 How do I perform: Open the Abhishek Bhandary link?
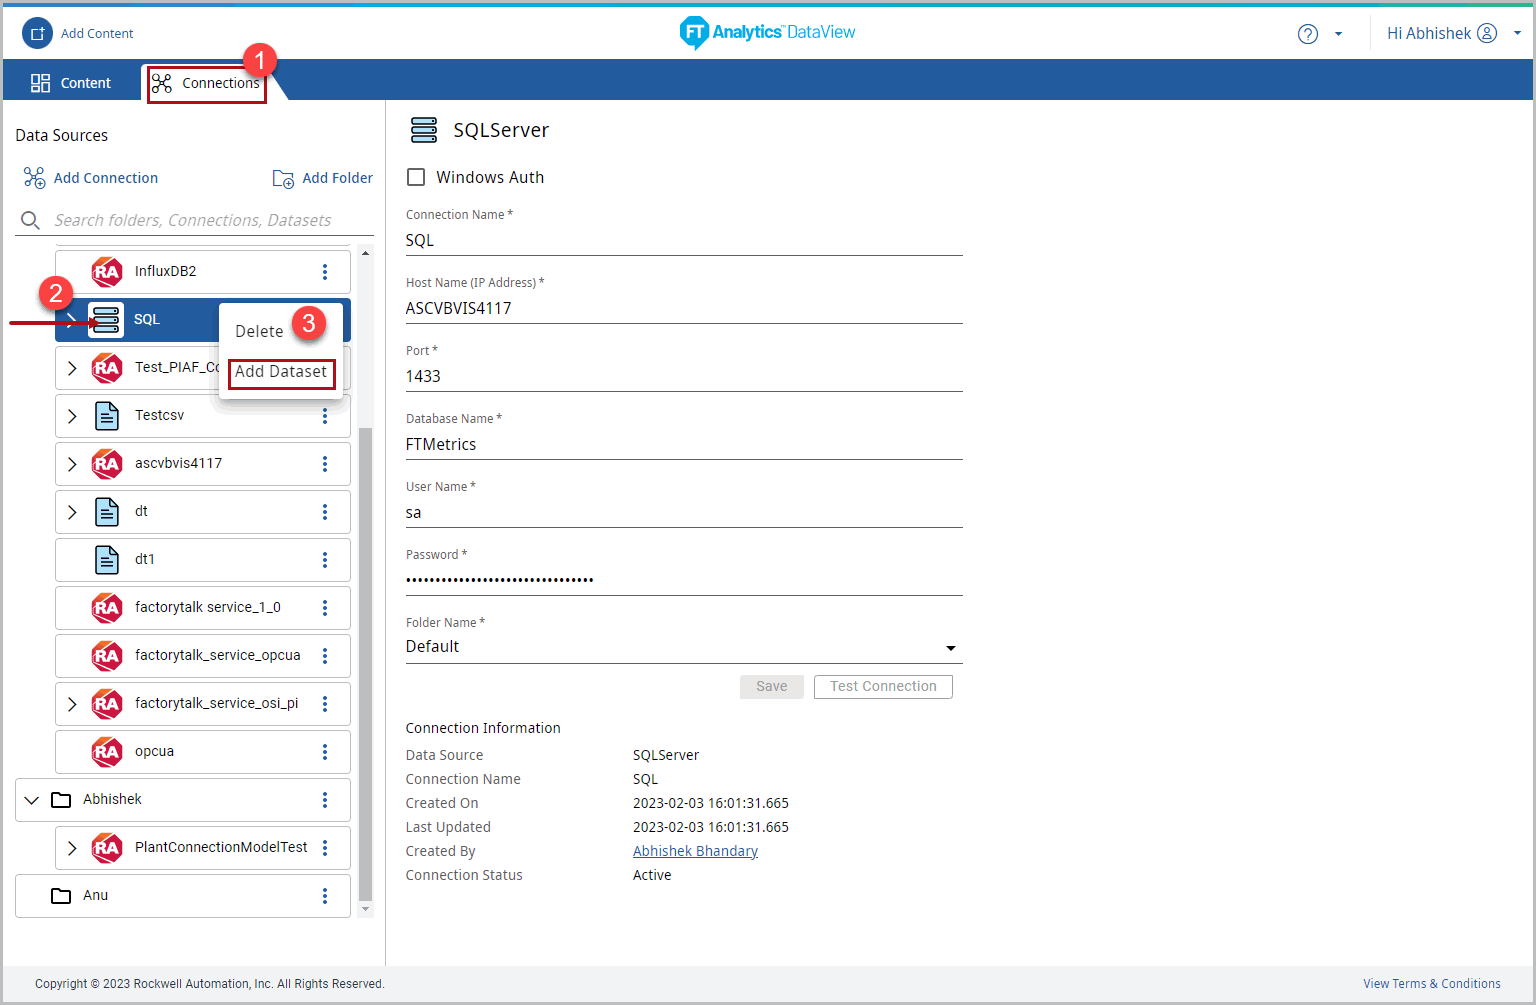(695, 851)
